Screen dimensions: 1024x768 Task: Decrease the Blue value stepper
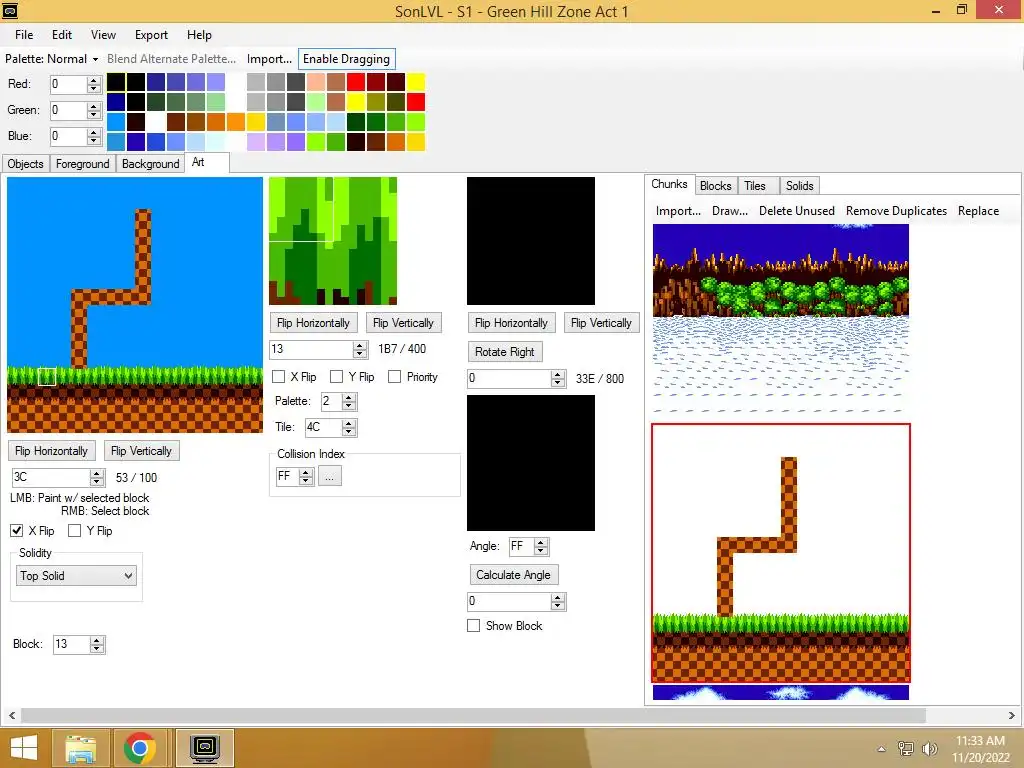(94, 140)
